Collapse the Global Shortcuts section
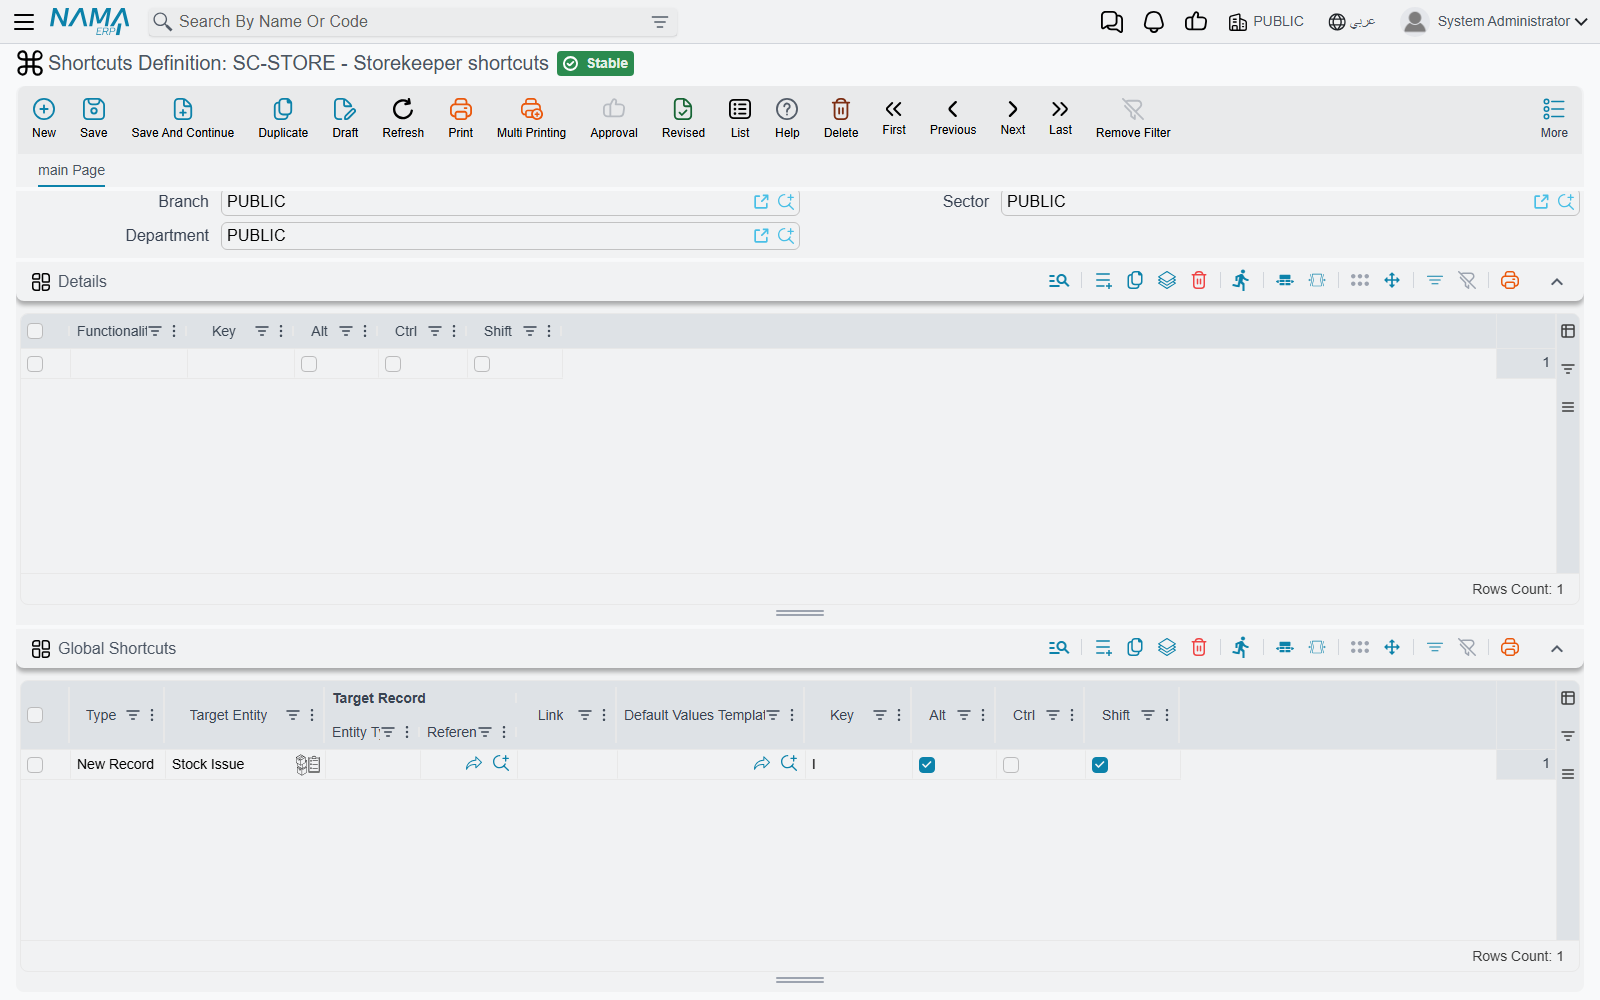 coord(1557,649)
